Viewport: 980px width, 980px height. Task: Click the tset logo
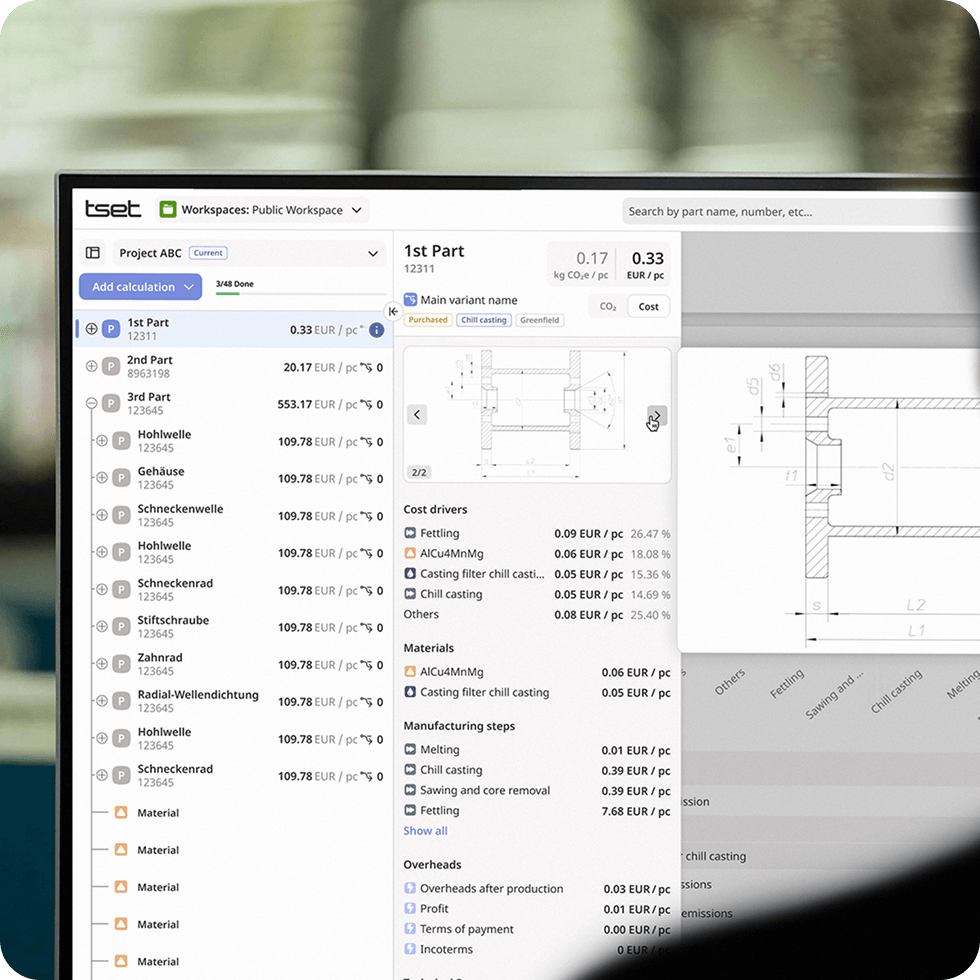(112, 209)
